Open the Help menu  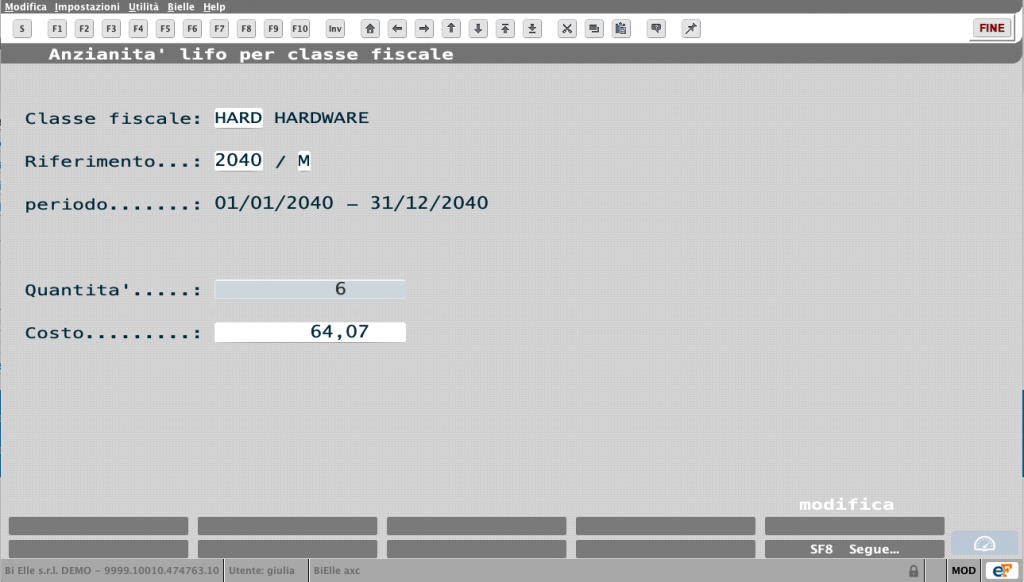(214, 7)
